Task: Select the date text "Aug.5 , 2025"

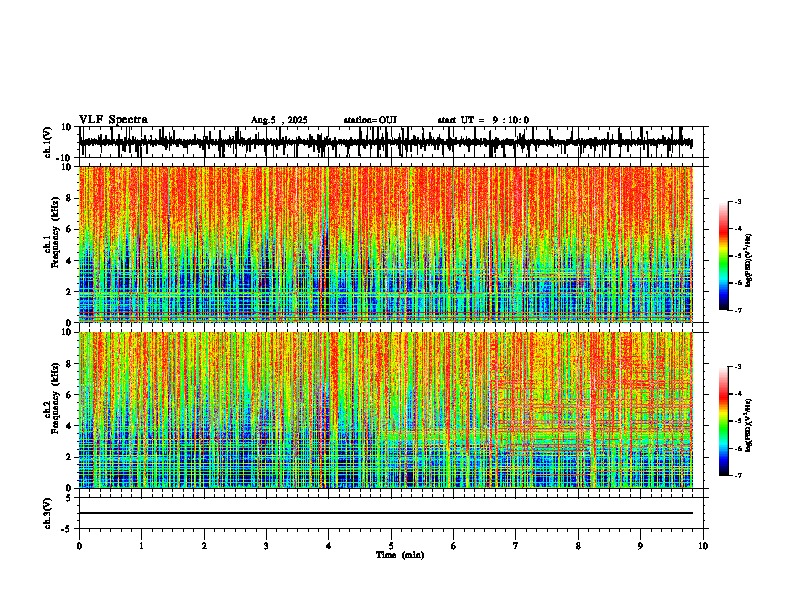Action: click(x=279, y=120)
